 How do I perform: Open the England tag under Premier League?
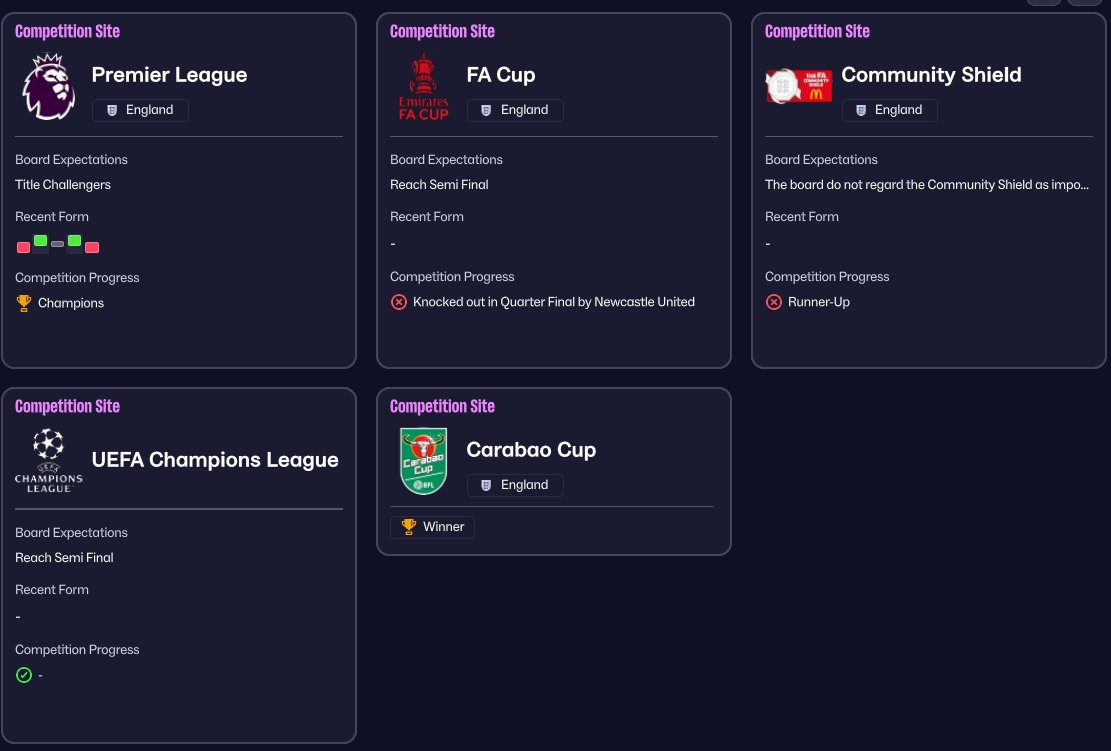tap(140, 110)
